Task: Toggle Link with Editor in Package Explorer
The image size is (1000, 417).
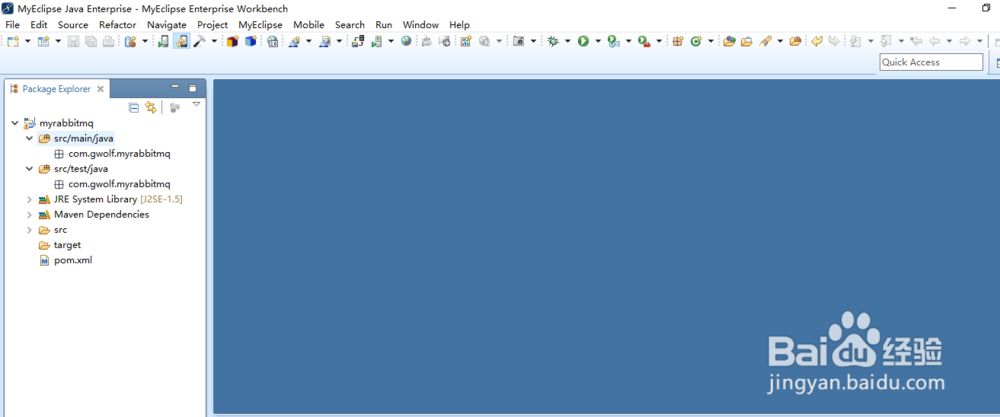Action: click(151, 108)
